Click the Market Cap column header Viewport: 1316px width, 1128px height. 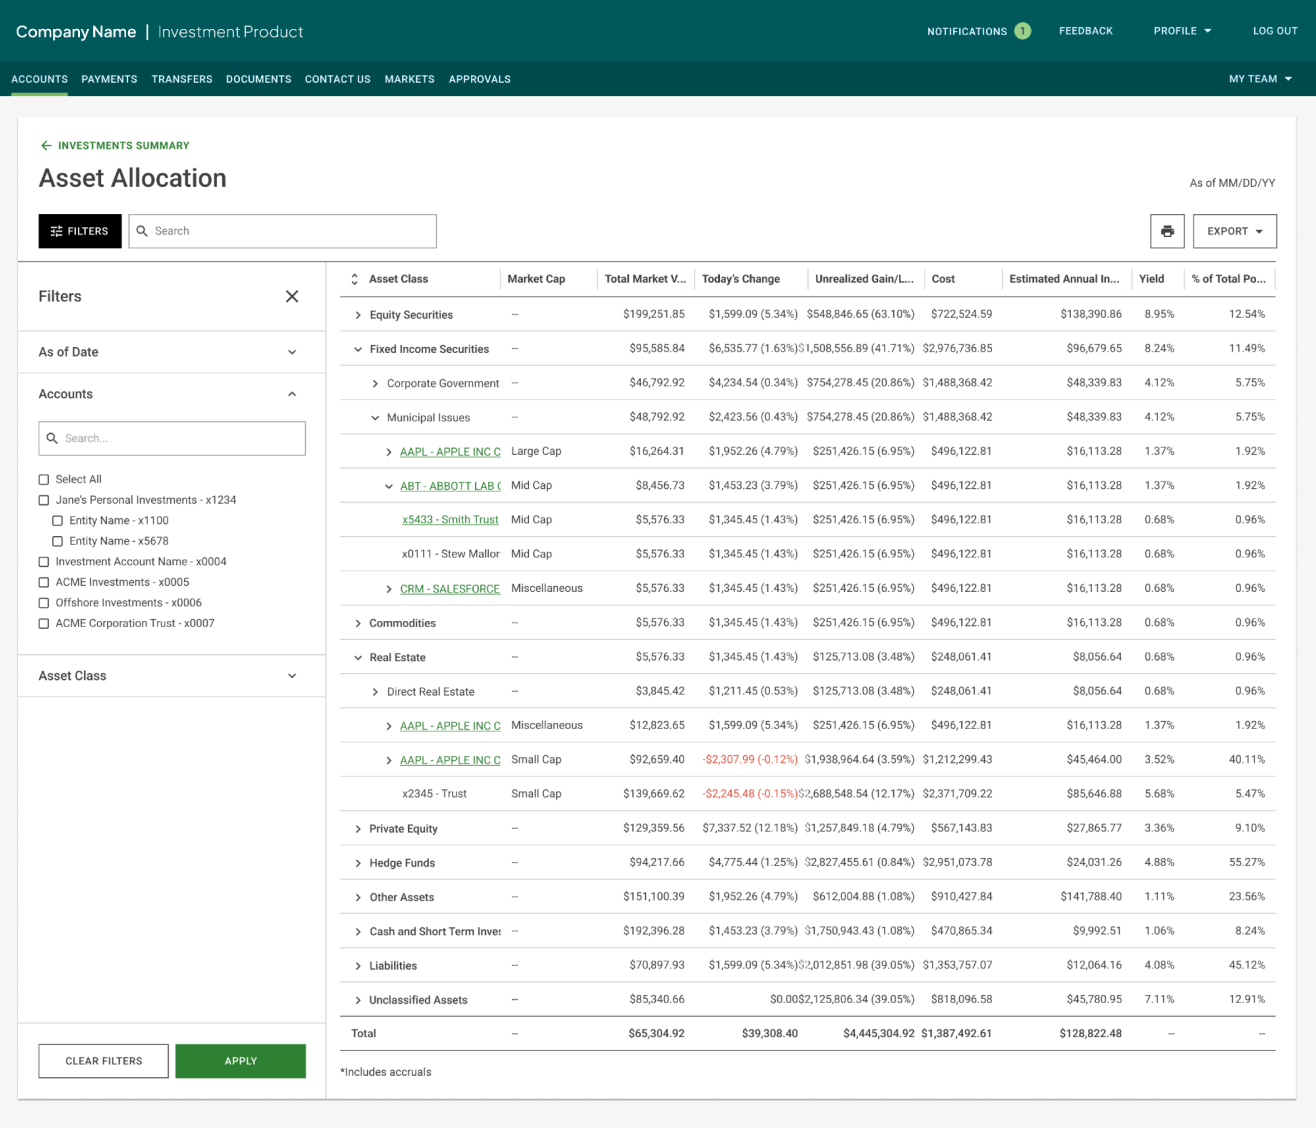536,279
